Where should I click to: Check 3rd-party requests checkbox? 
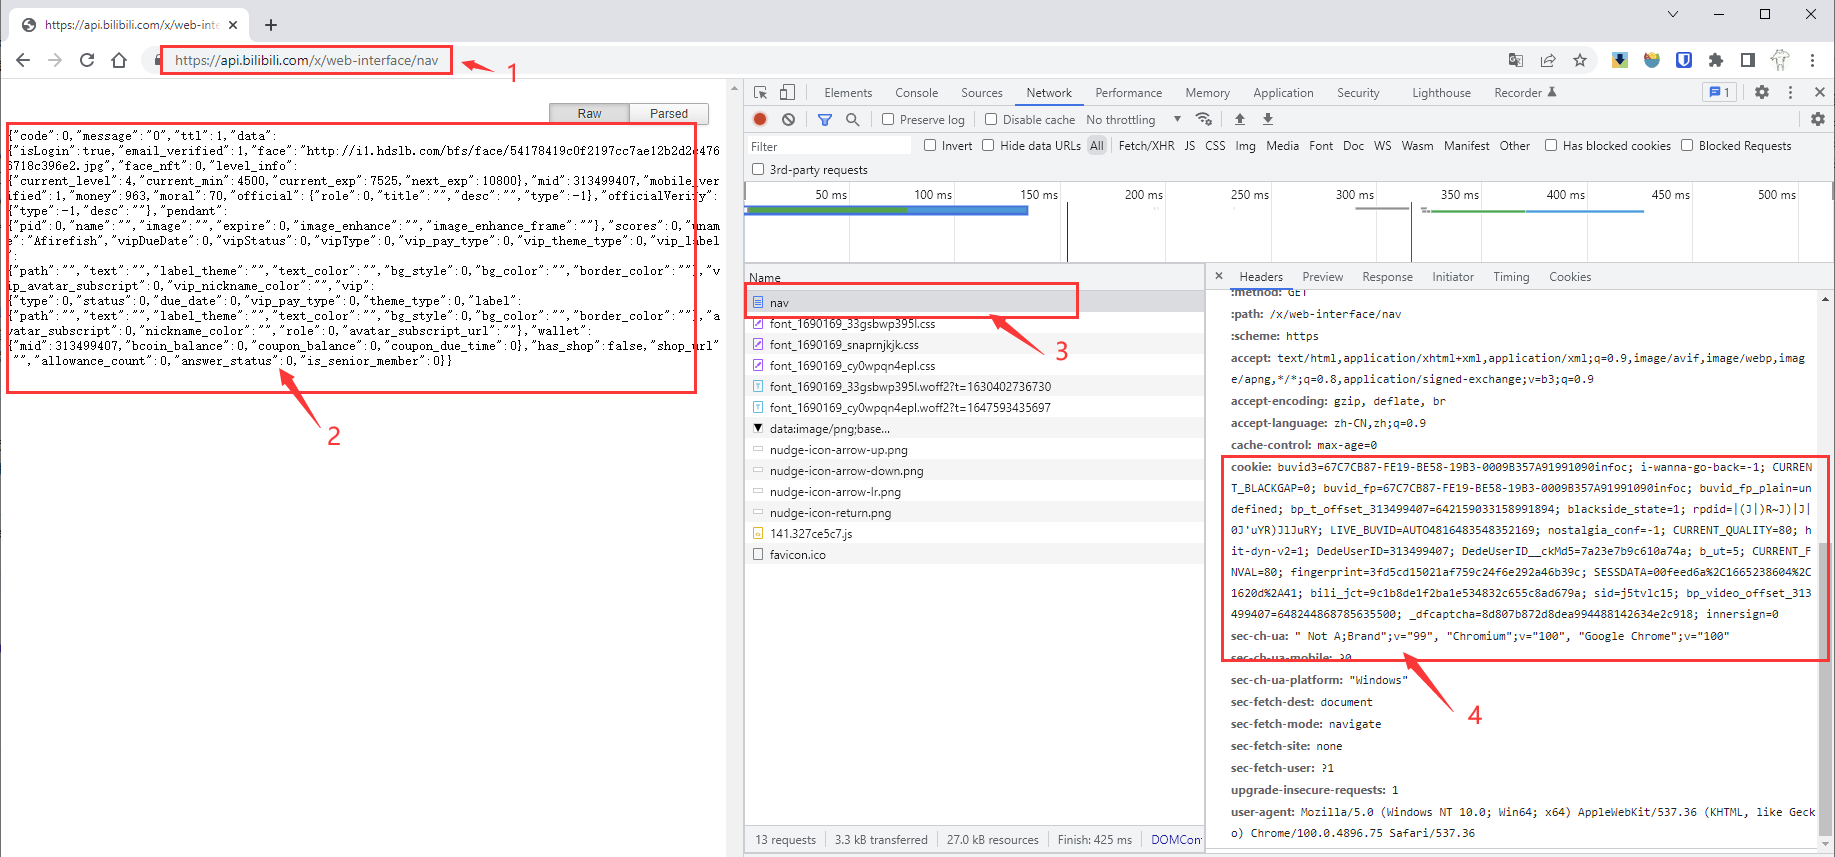tap(758, 169)
